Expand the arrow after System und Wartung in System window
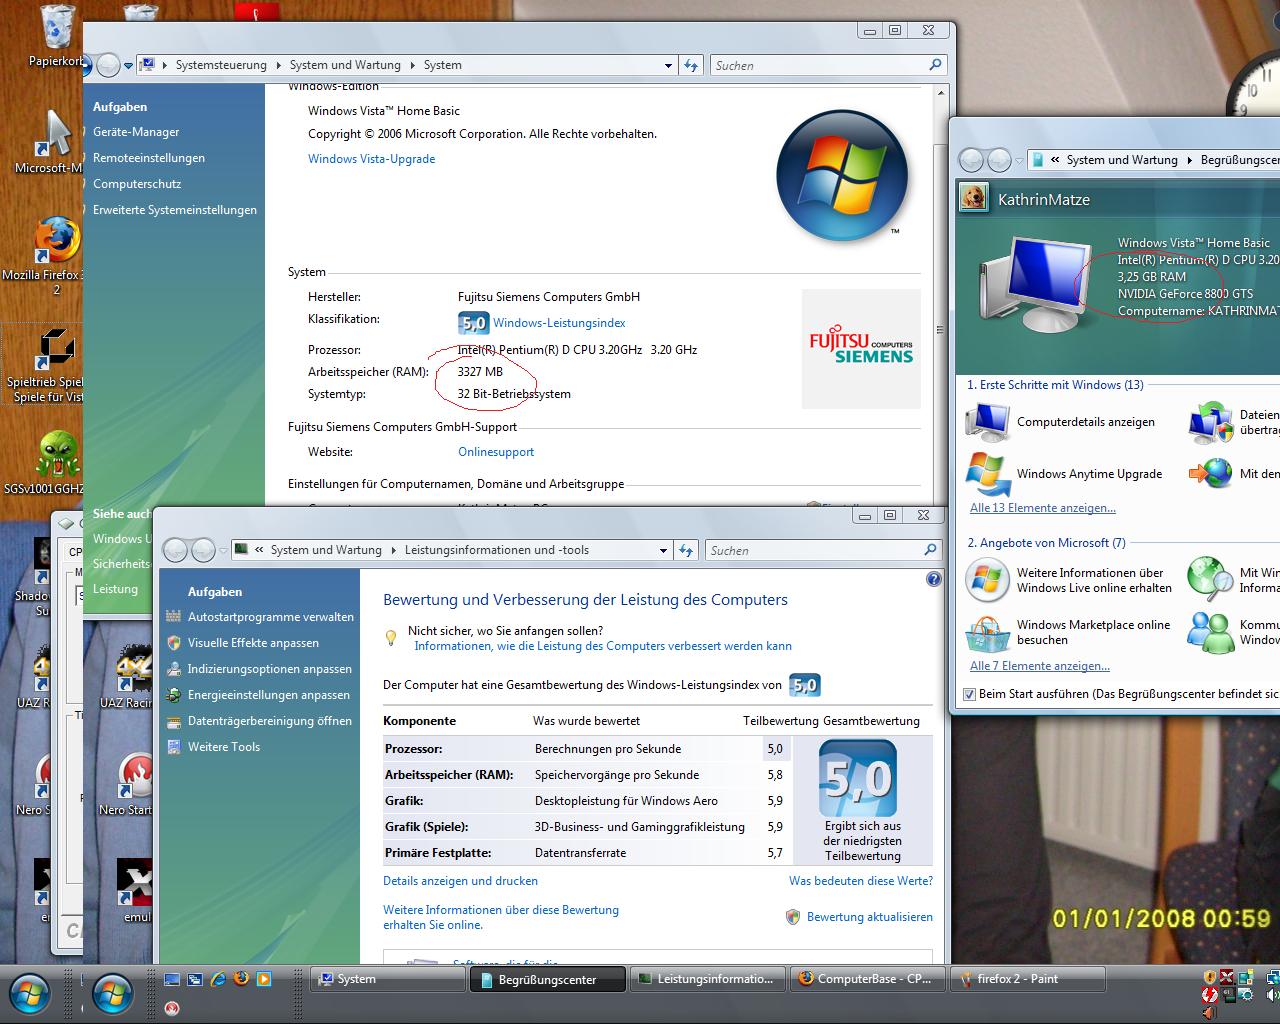1280x1024 pixels. [x=412, y=65]
